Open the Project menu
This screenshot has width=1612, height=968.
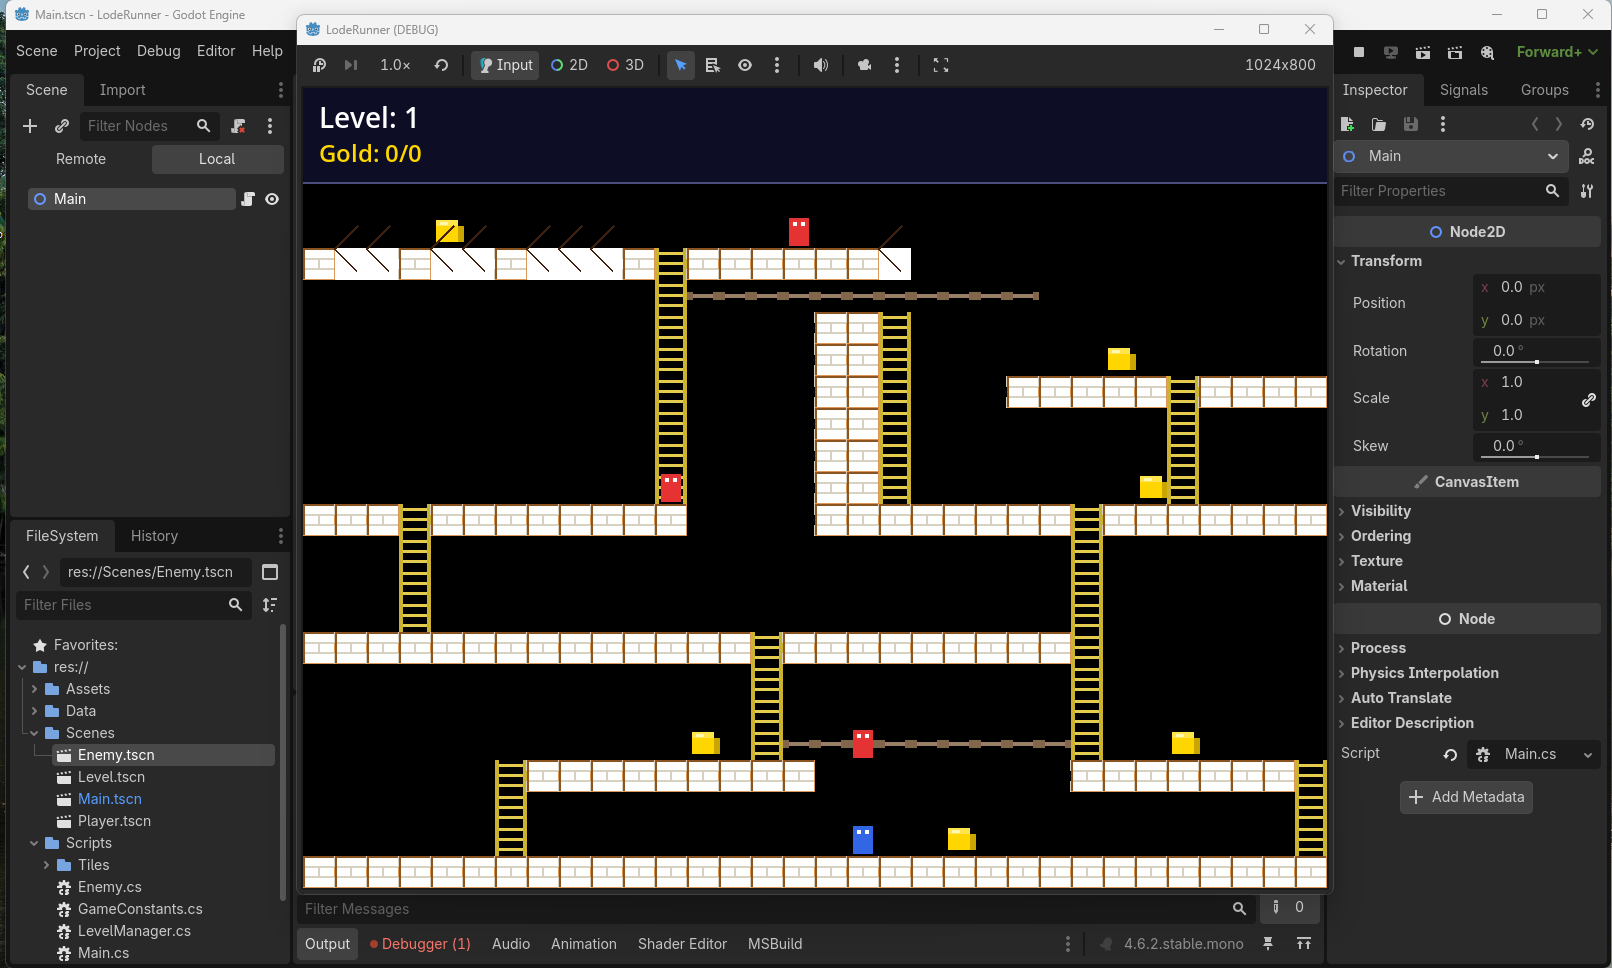click(x=97, y=51)
